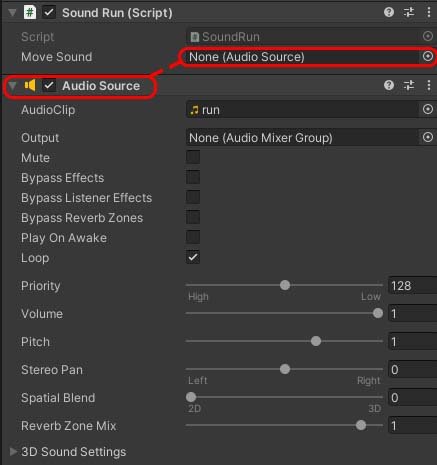The height and width of the screenshot is (465, 437).
Task: Open Audio Source component's three-dot menu
Action: [429, 85]
